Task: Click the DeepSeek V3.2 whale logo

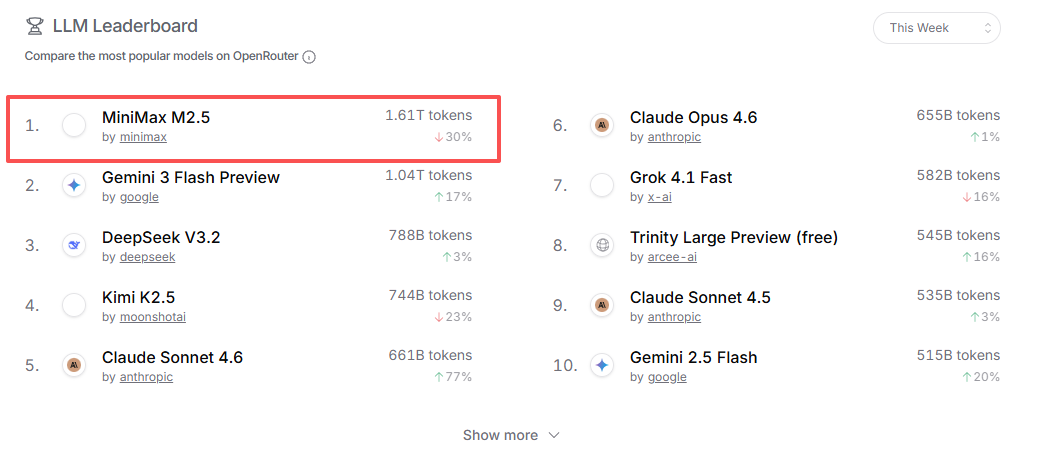Action: tap(74, 245)
